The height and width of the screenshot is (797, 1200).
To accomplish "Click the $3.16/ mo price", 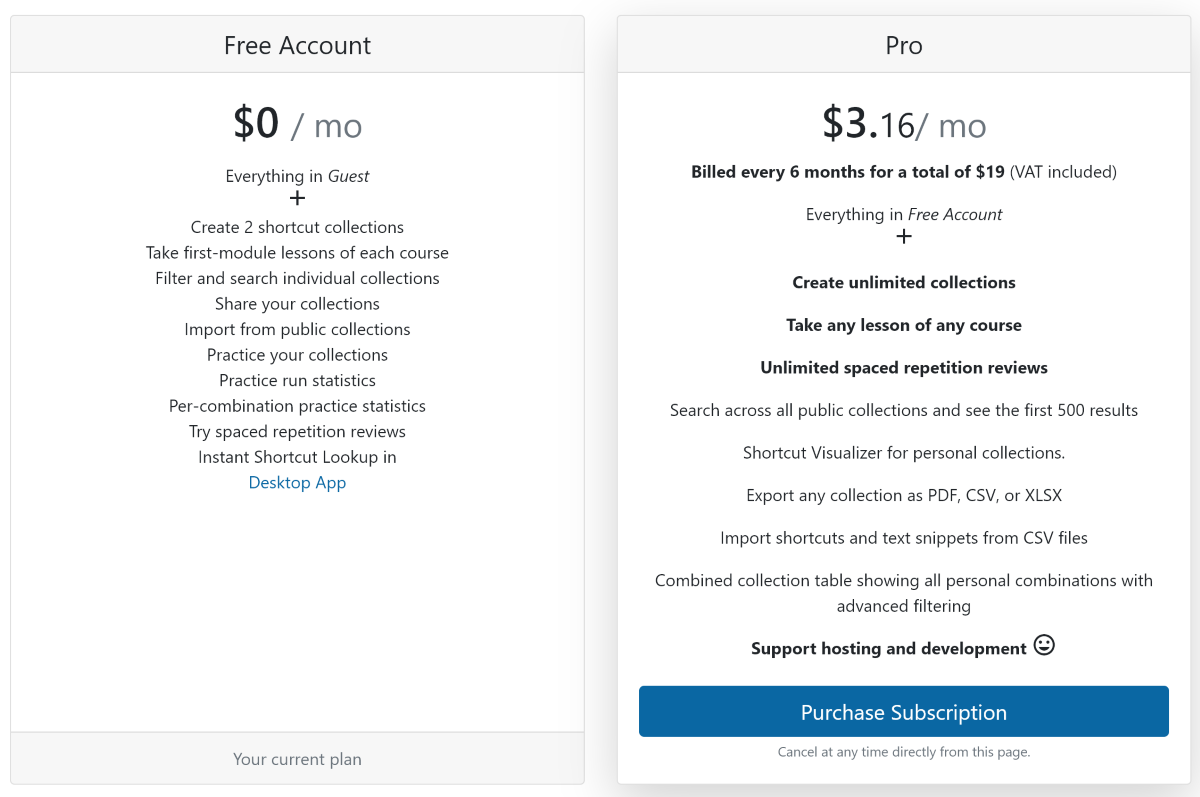I will point(903,124).
